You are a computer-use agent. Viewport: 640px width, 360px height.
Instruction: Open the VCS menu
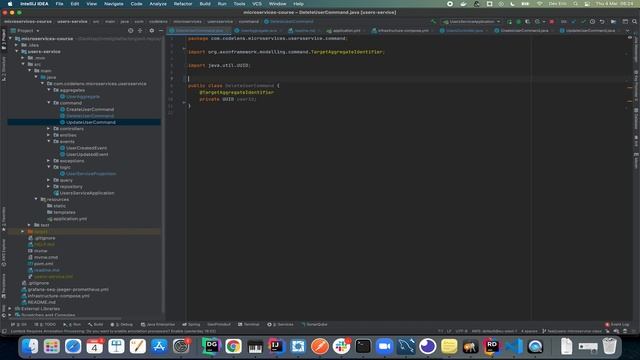pos(257,4)
